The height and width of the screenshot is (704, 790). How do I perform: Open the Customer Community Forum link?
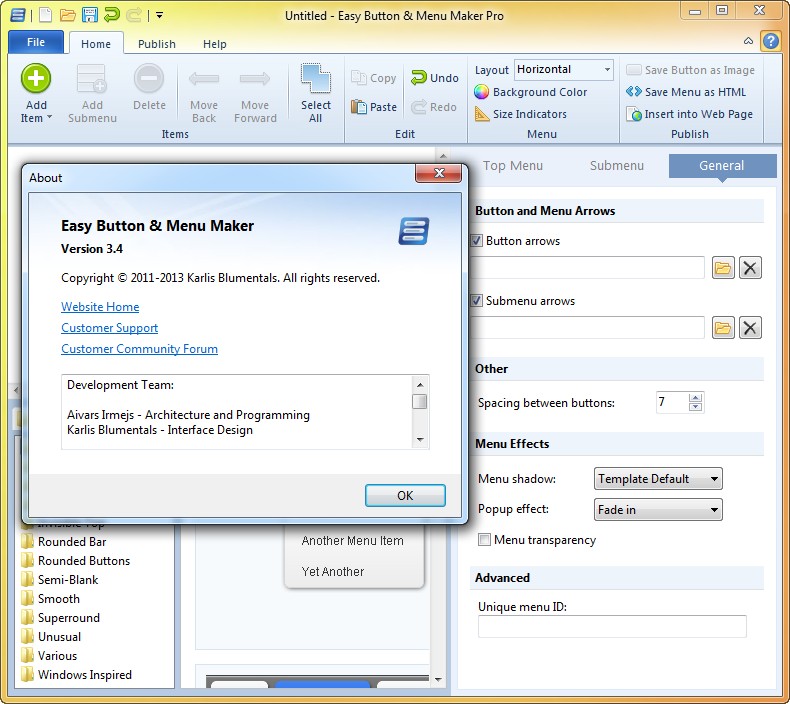(139, 349)
